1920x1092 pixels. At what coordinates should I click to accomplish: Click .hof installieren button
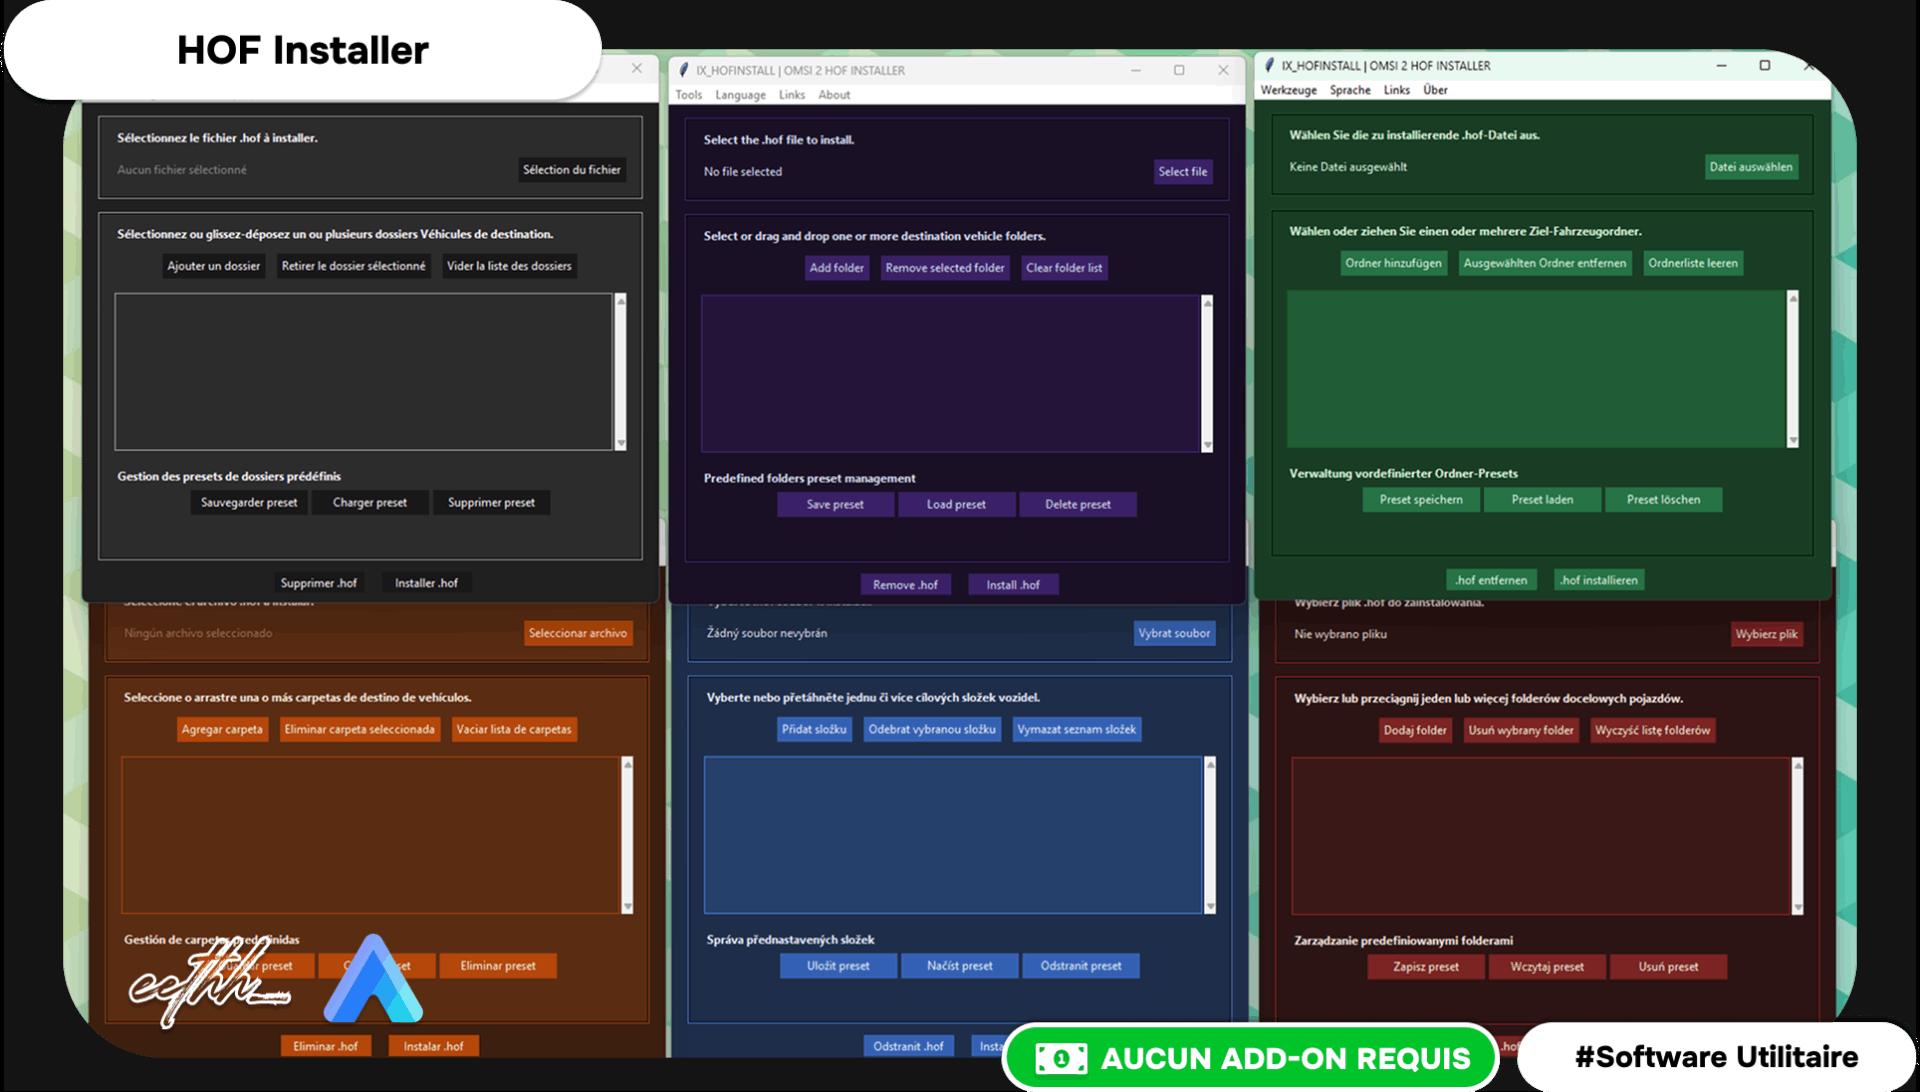(x=1599, y=580)
